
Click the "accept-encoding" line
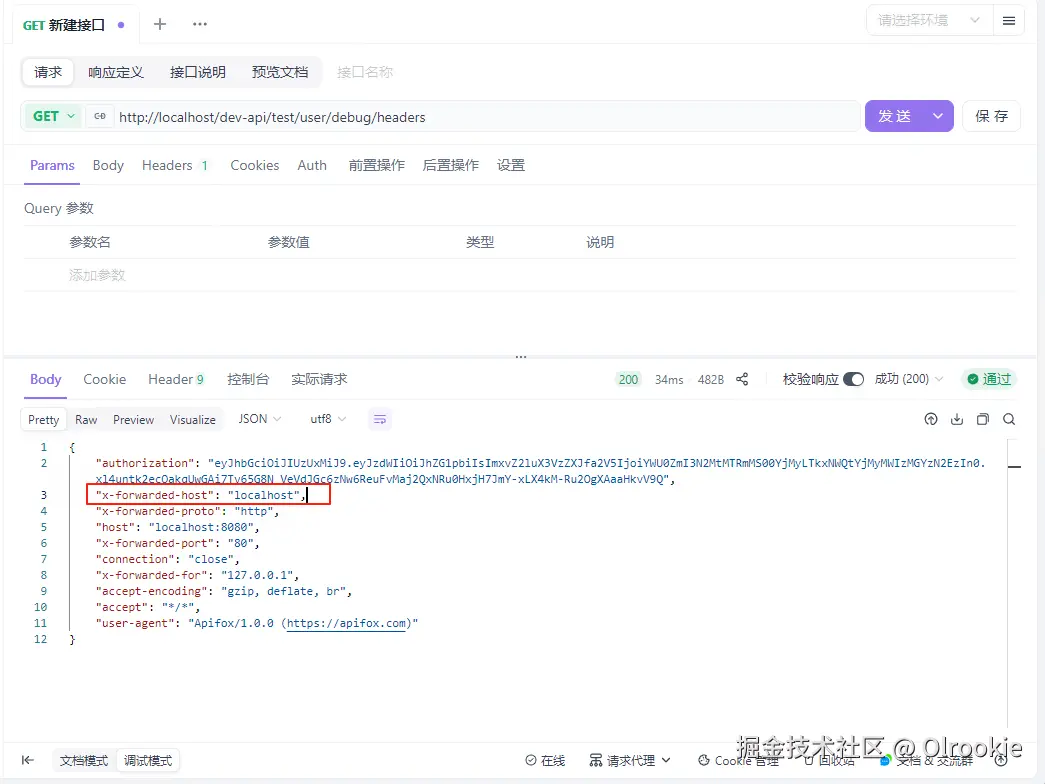click(223, 591)
